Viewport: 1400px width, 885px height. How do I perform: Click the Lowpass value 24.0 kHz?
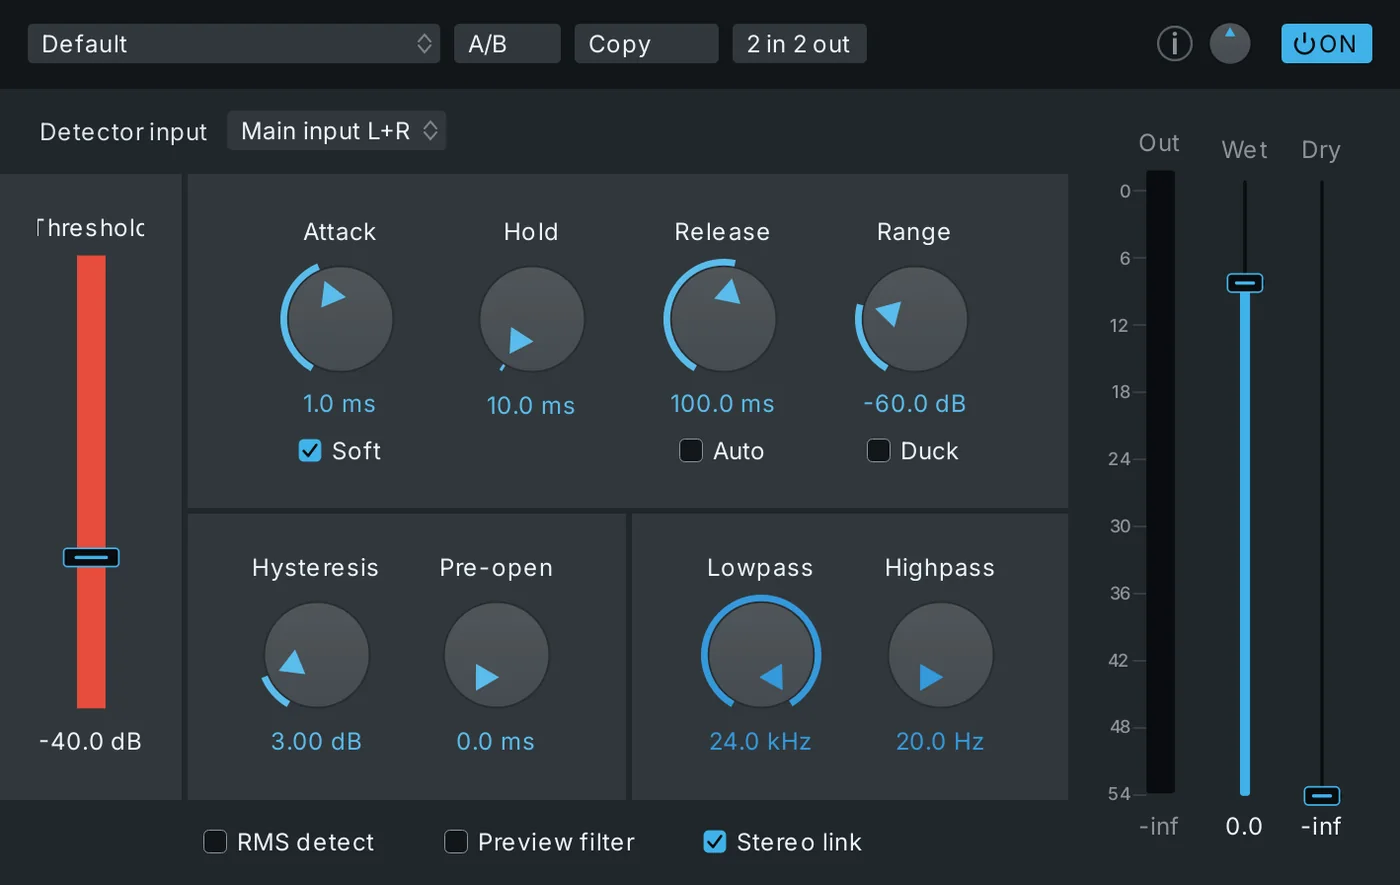[760, 742]
